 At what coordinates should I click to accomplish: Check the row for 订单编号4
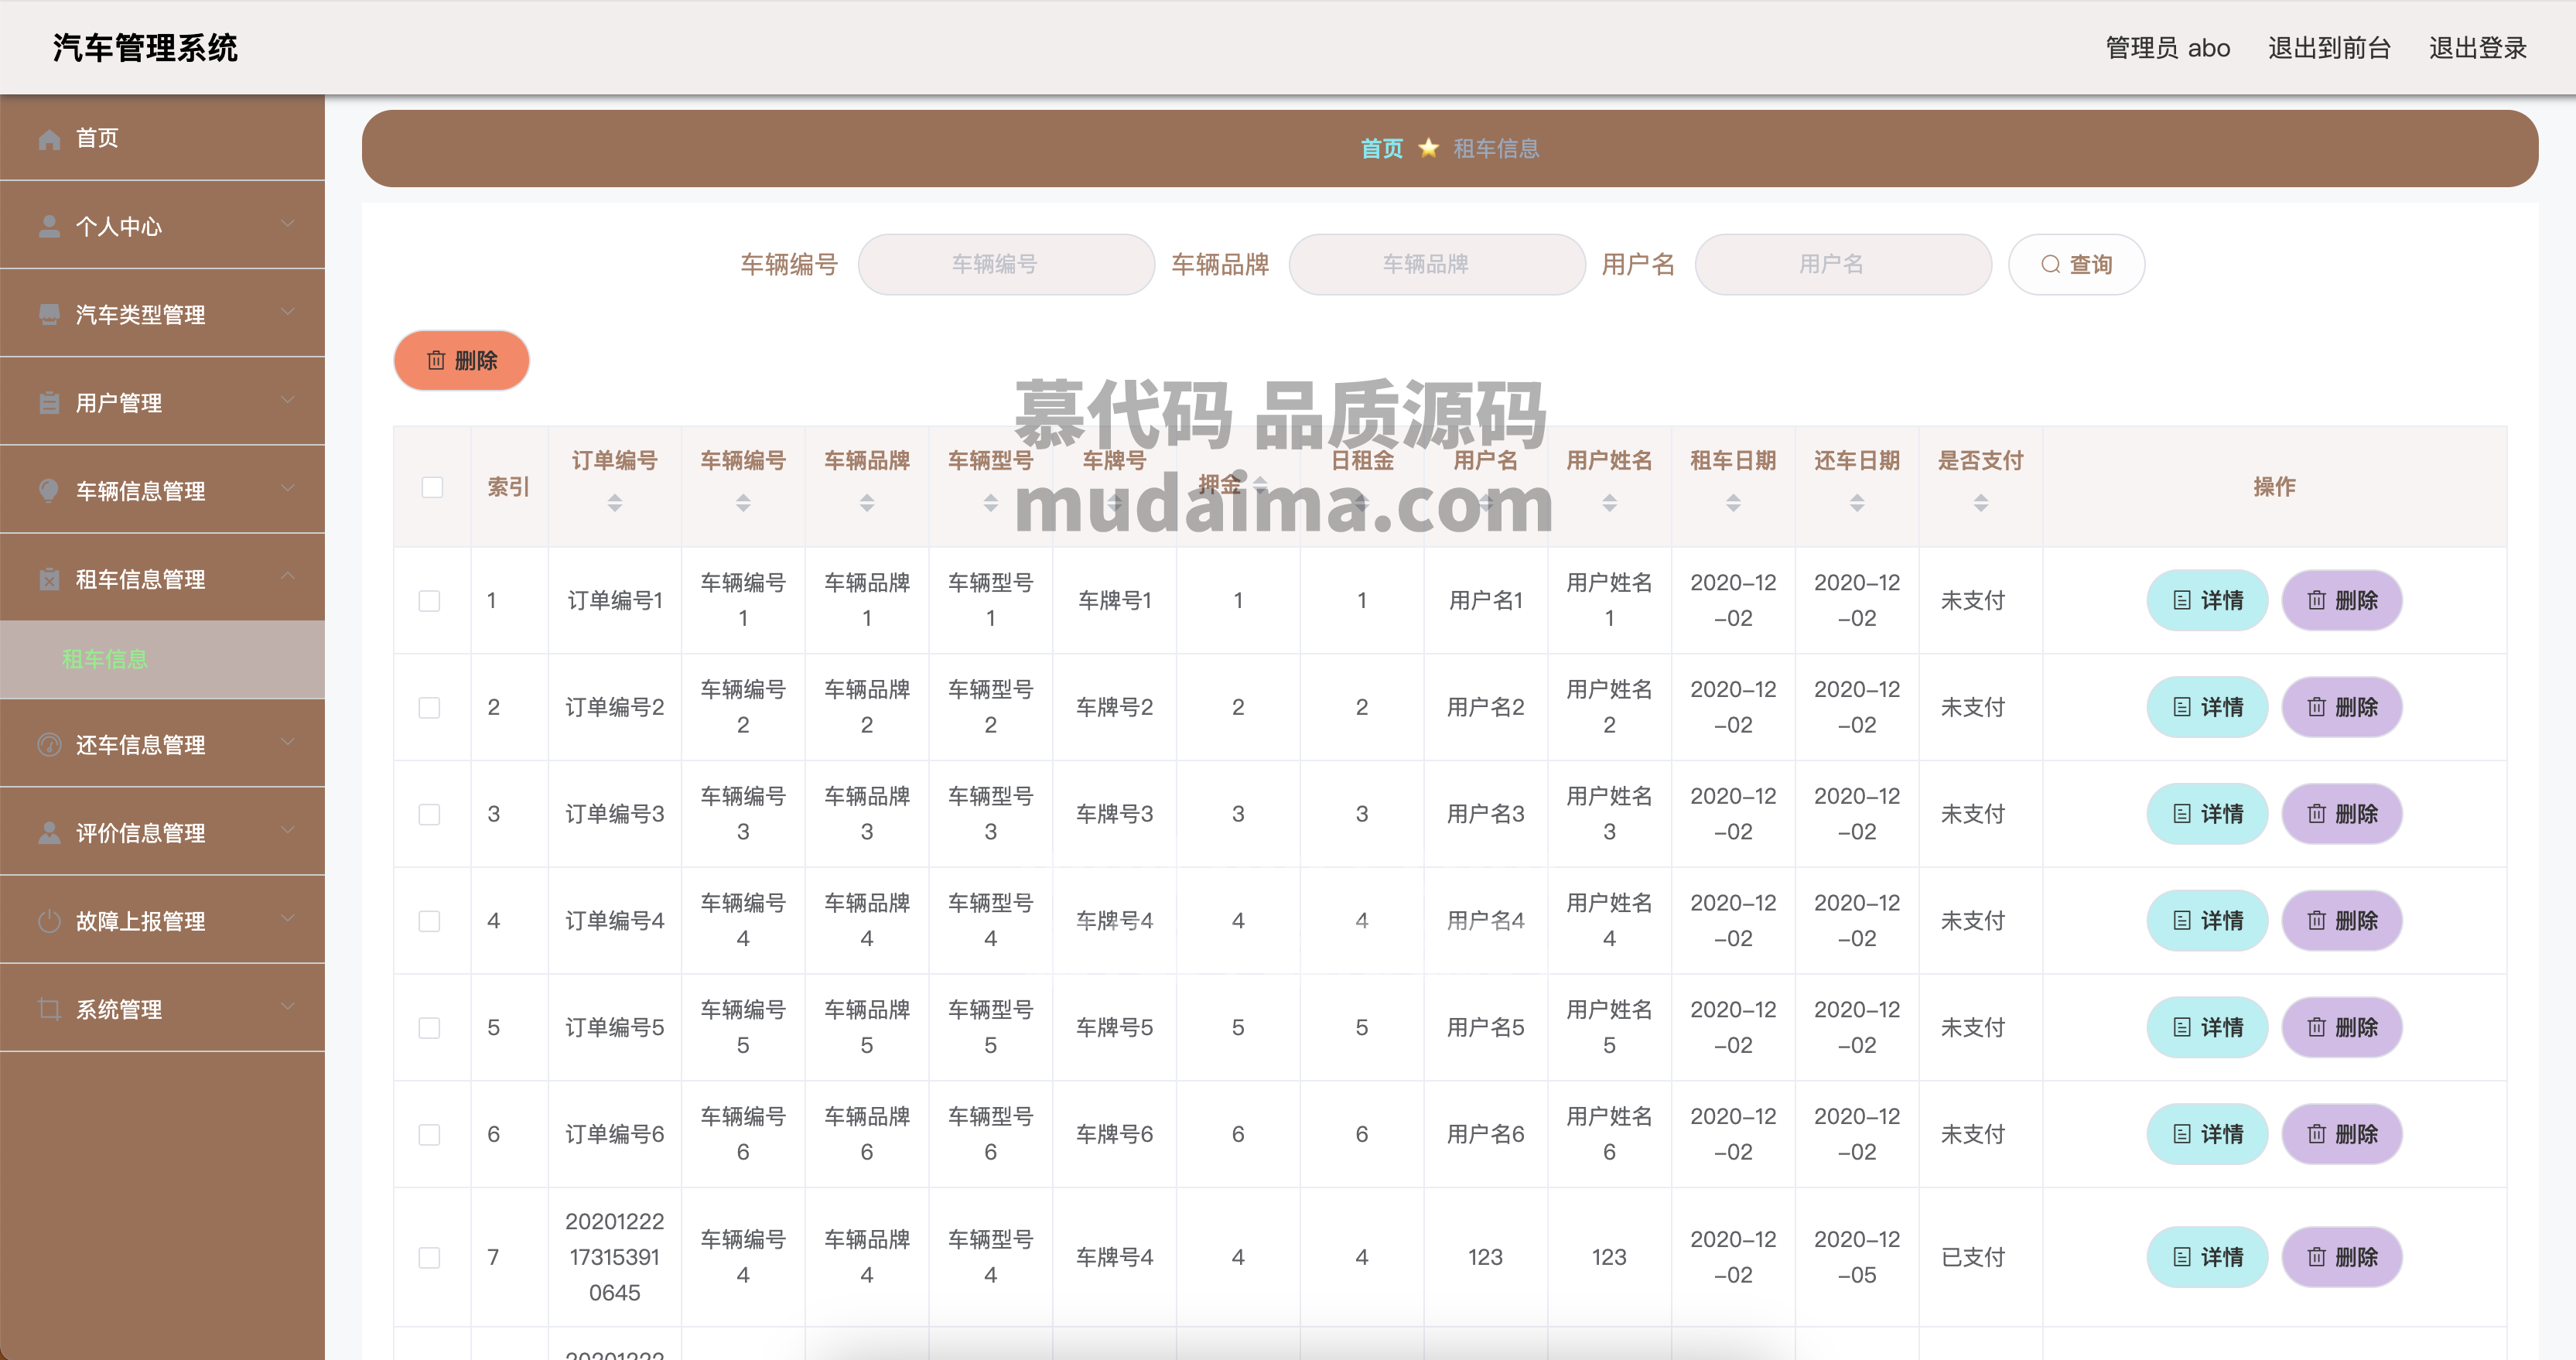[429, 921]
